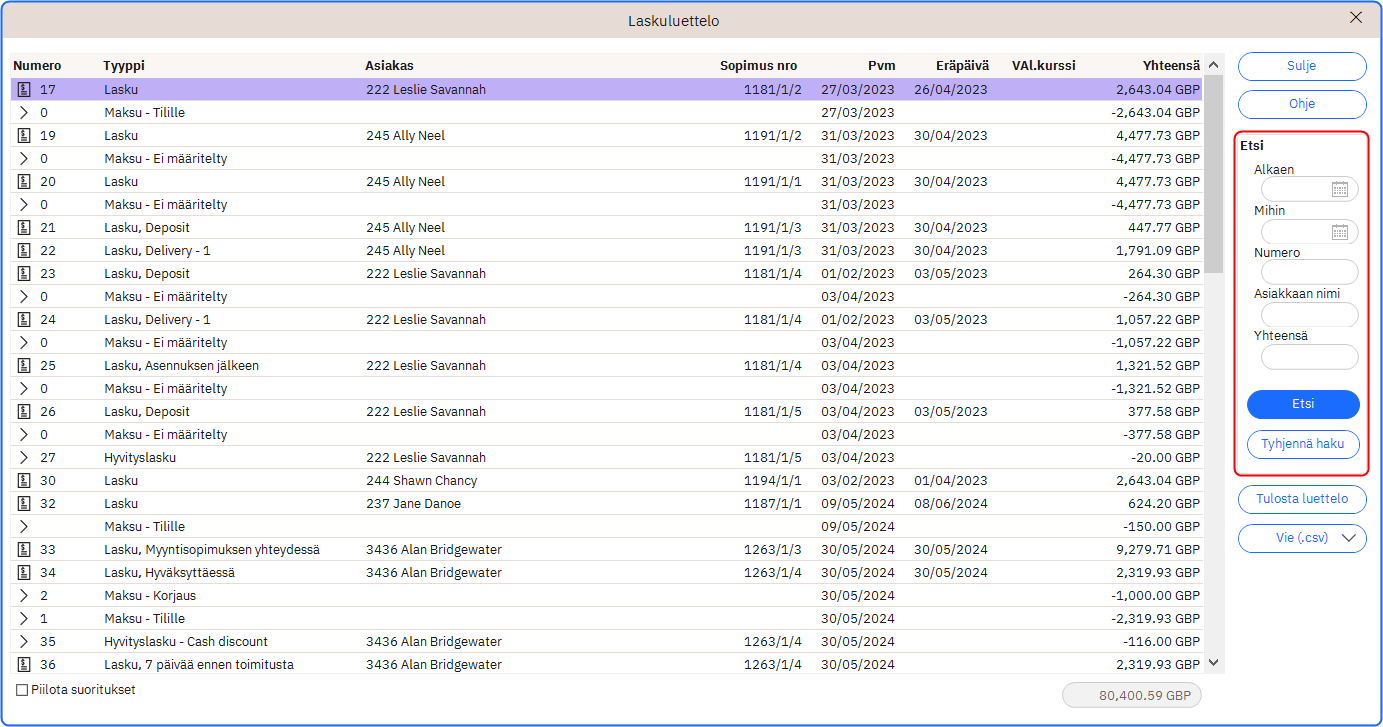Toggle the Piilota suoritukset checkbox
The height and width of the screenshot is (727, 1383).
coord(23,690)
